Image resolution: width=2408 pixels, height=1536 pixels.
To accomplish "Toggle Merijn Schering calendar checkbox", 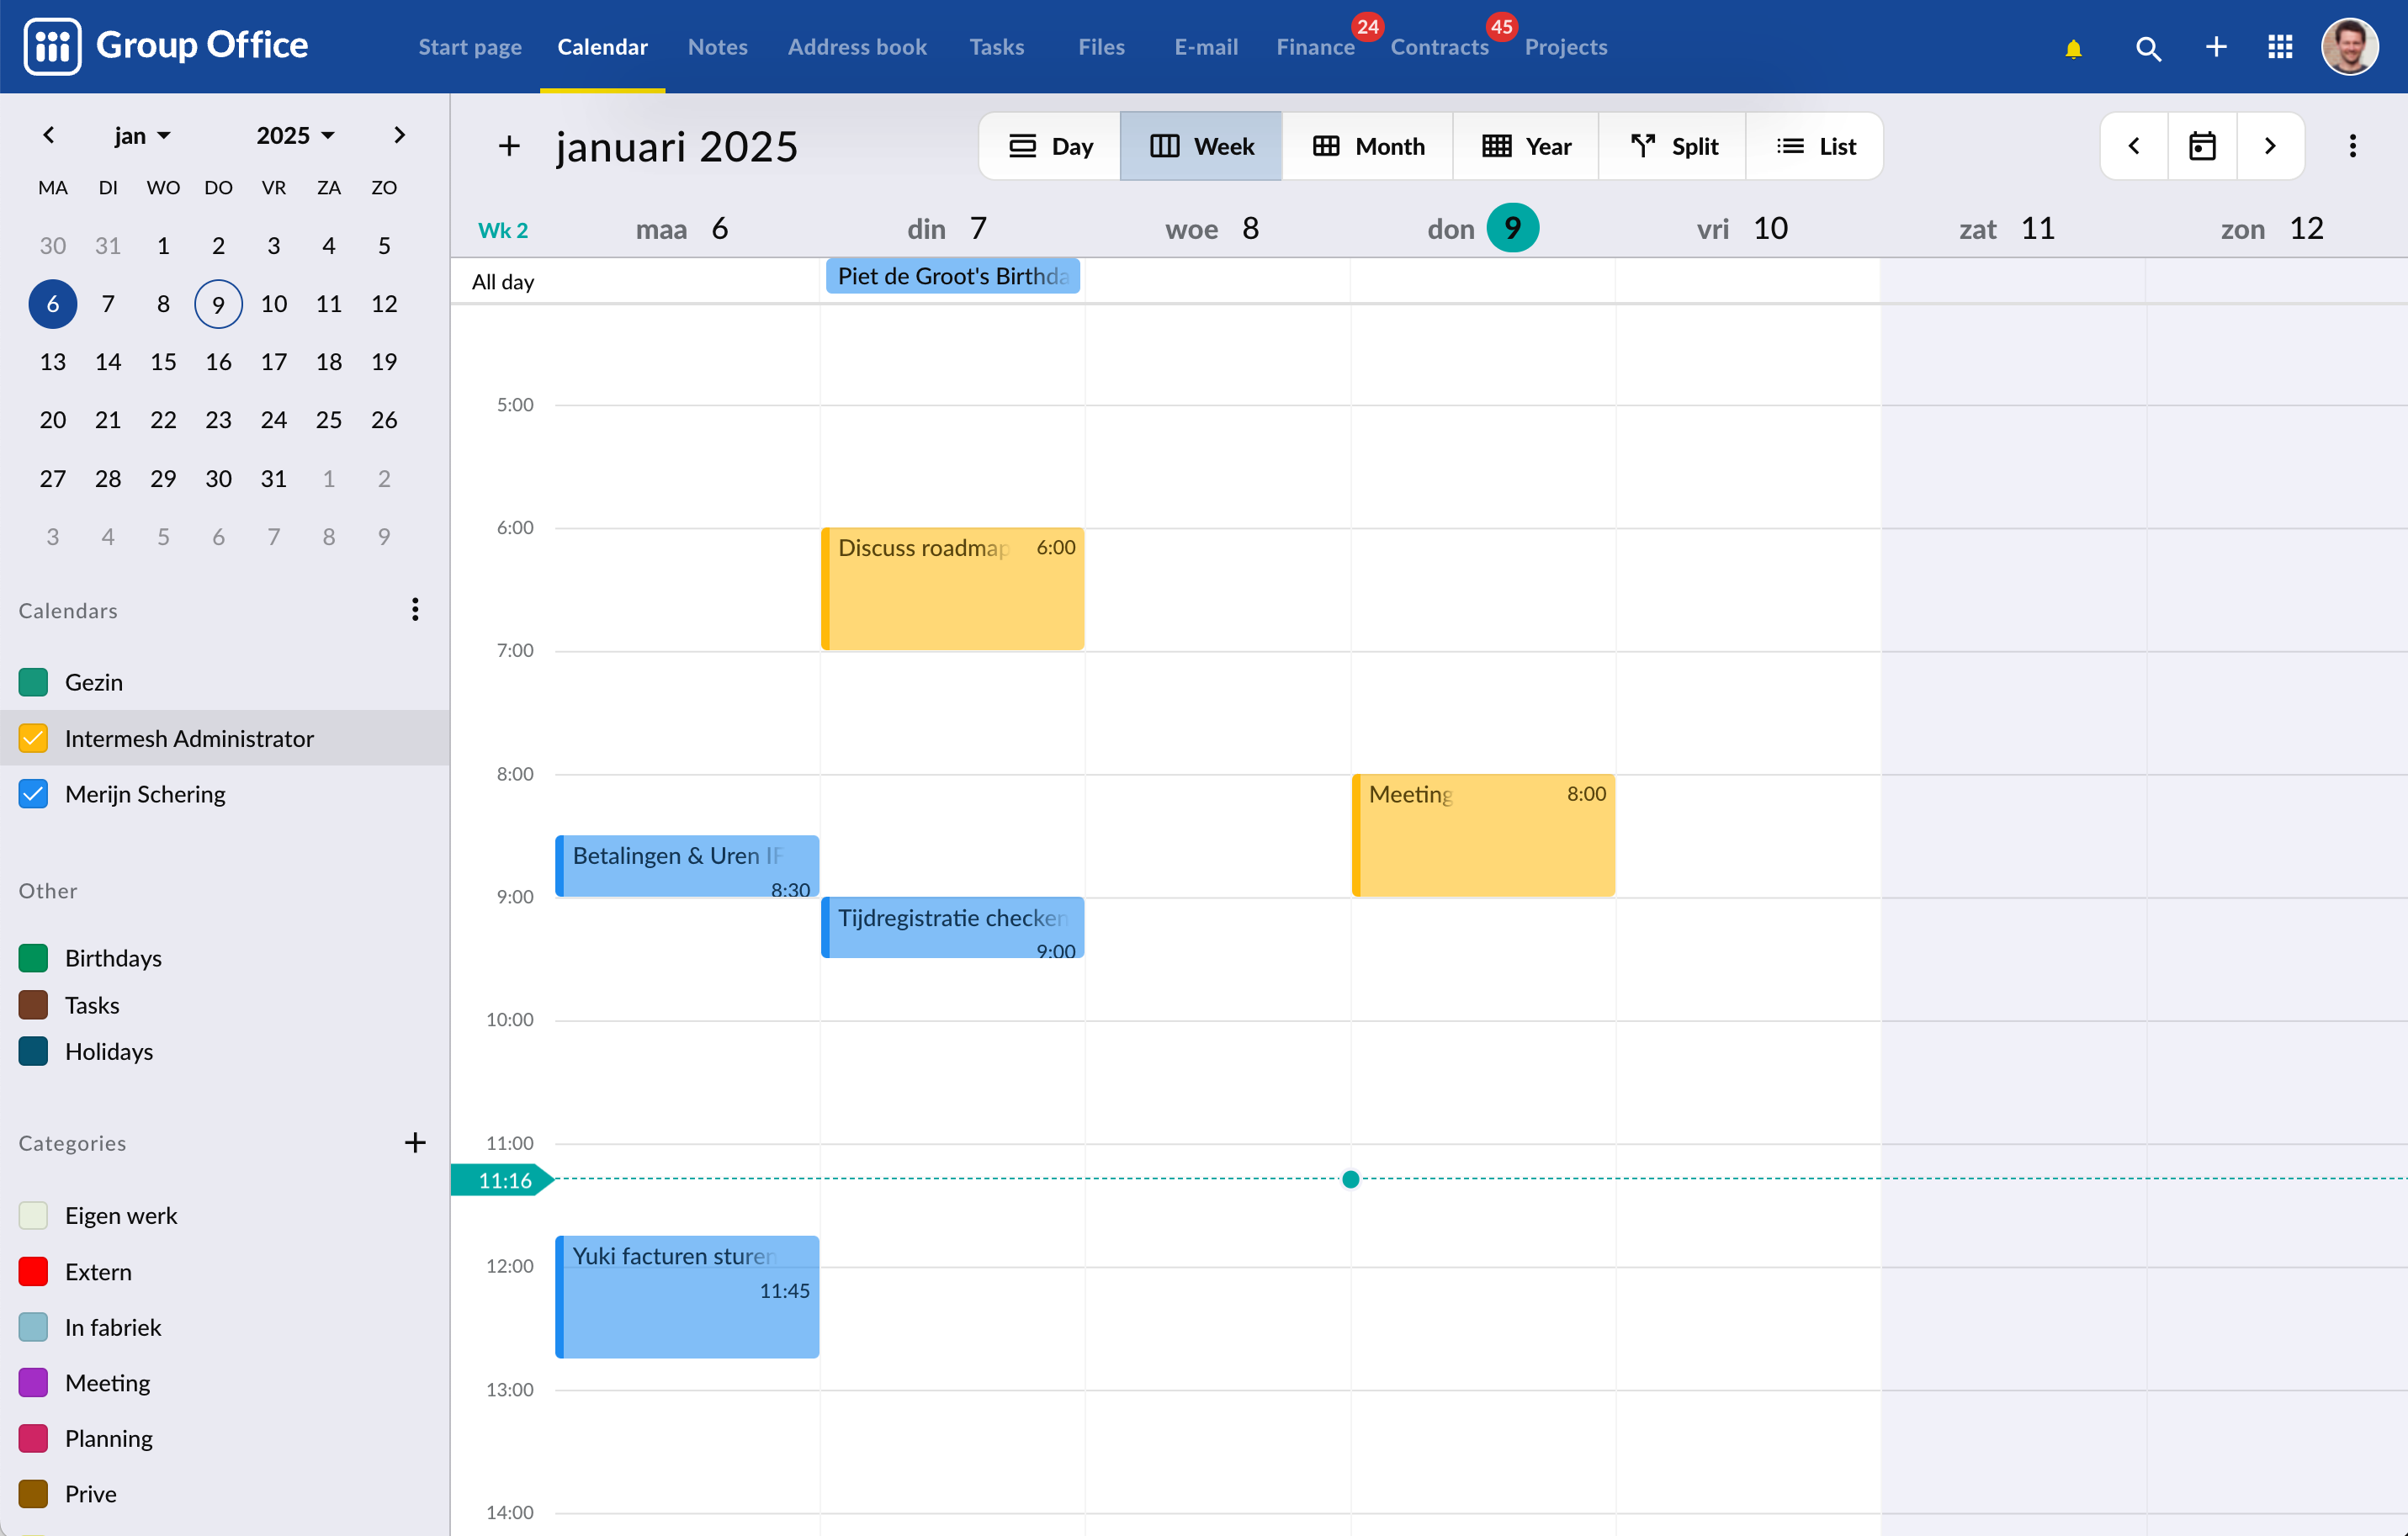I will click(x=33, y=794).
